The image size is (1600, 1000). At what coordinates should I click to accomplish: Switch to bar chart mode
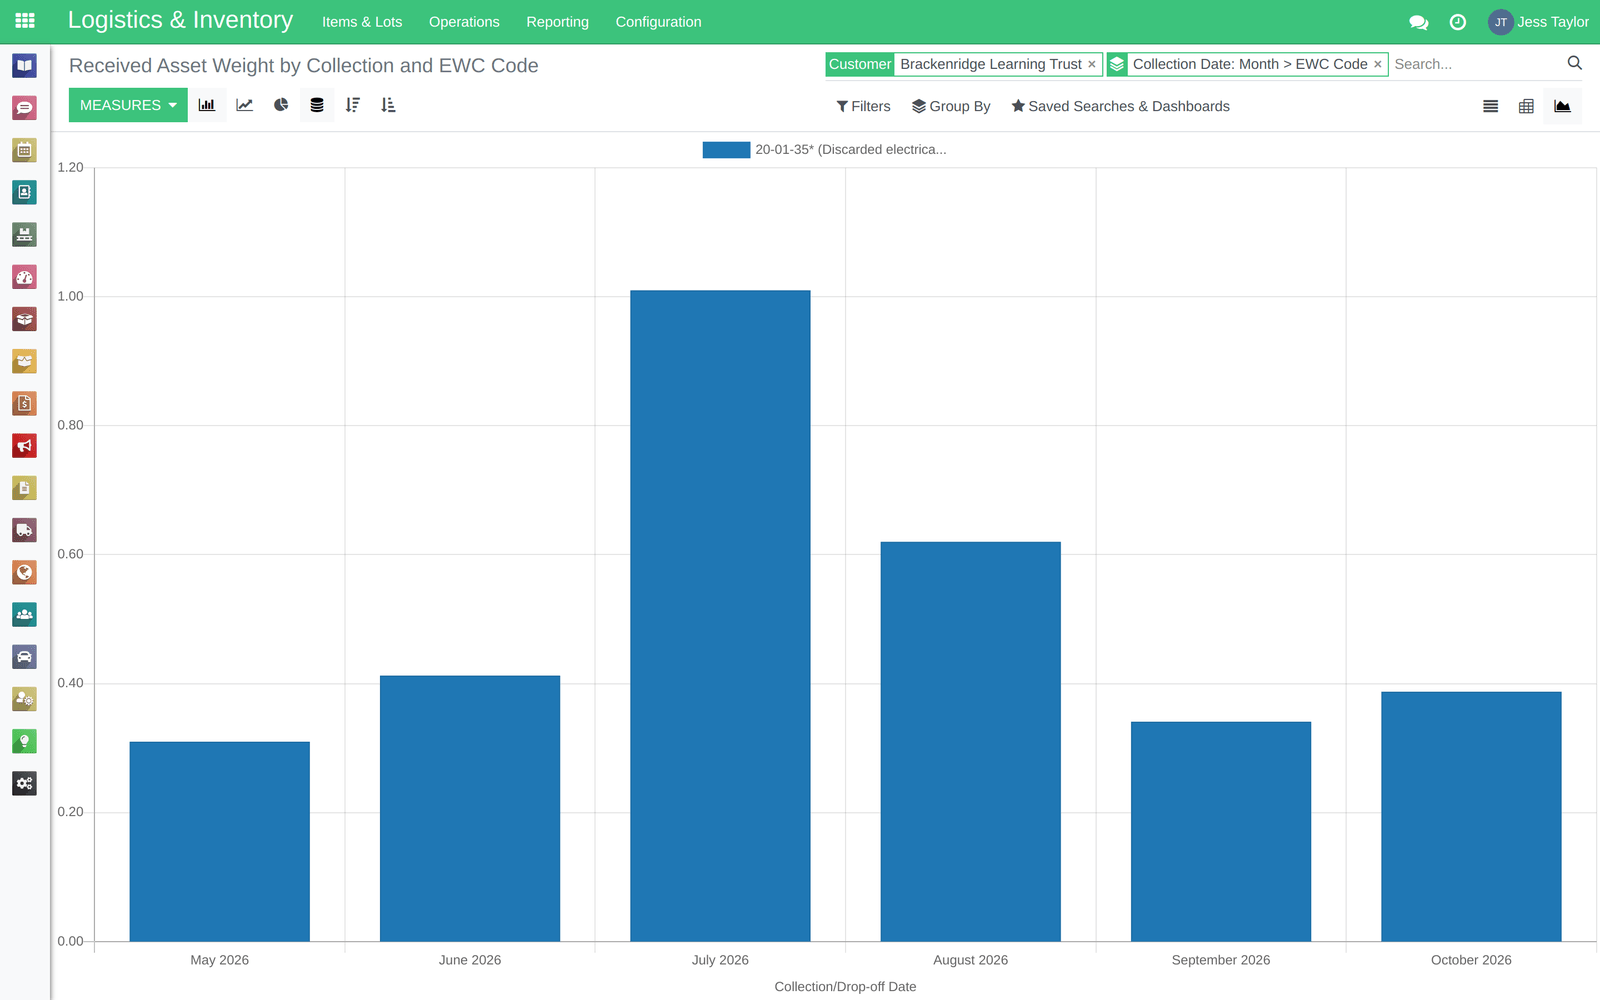[207, 105]
